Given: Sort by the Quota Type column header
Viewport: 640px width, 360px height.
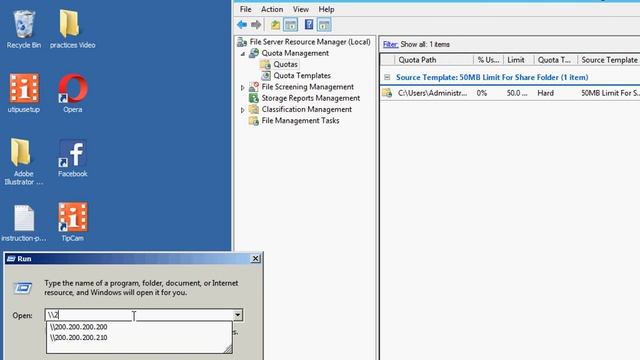Looking at the screenshot, I should [x=556, y=60].
